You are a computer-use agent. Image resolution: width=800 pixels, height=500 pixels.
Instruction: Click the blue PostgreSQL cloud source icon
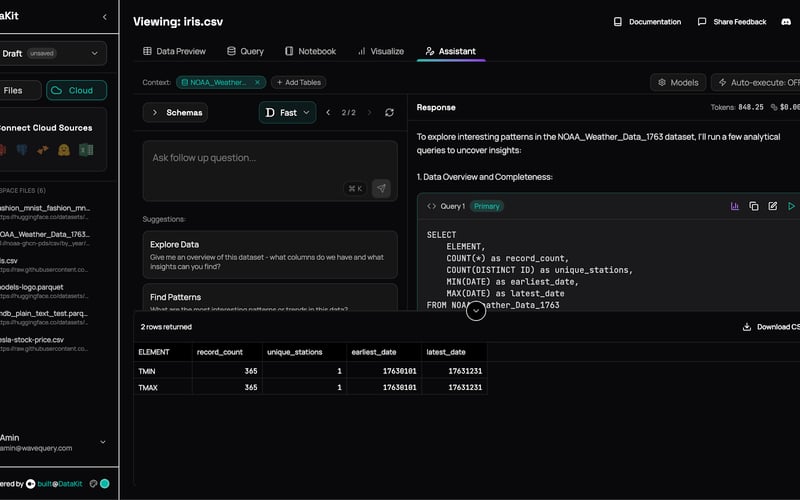click(22, 150)
